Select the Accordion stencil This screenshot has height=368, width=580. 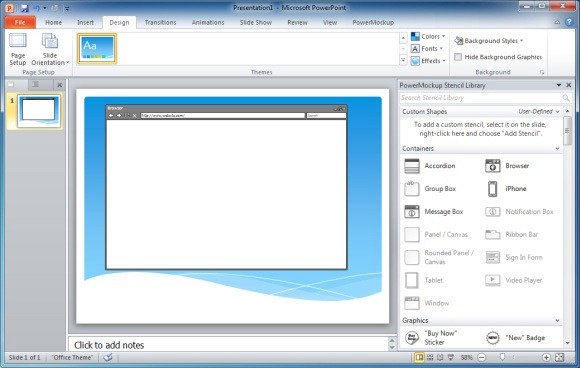[x=430, y=166]
